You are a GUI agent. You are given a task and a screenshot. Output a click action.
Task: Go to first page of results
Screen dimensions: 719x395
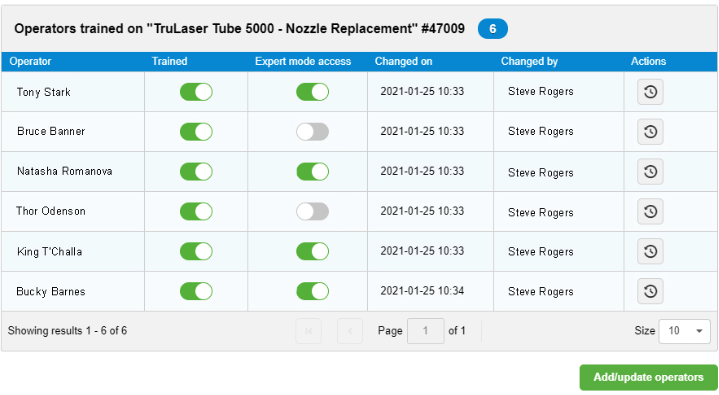[x=309, y=331]
